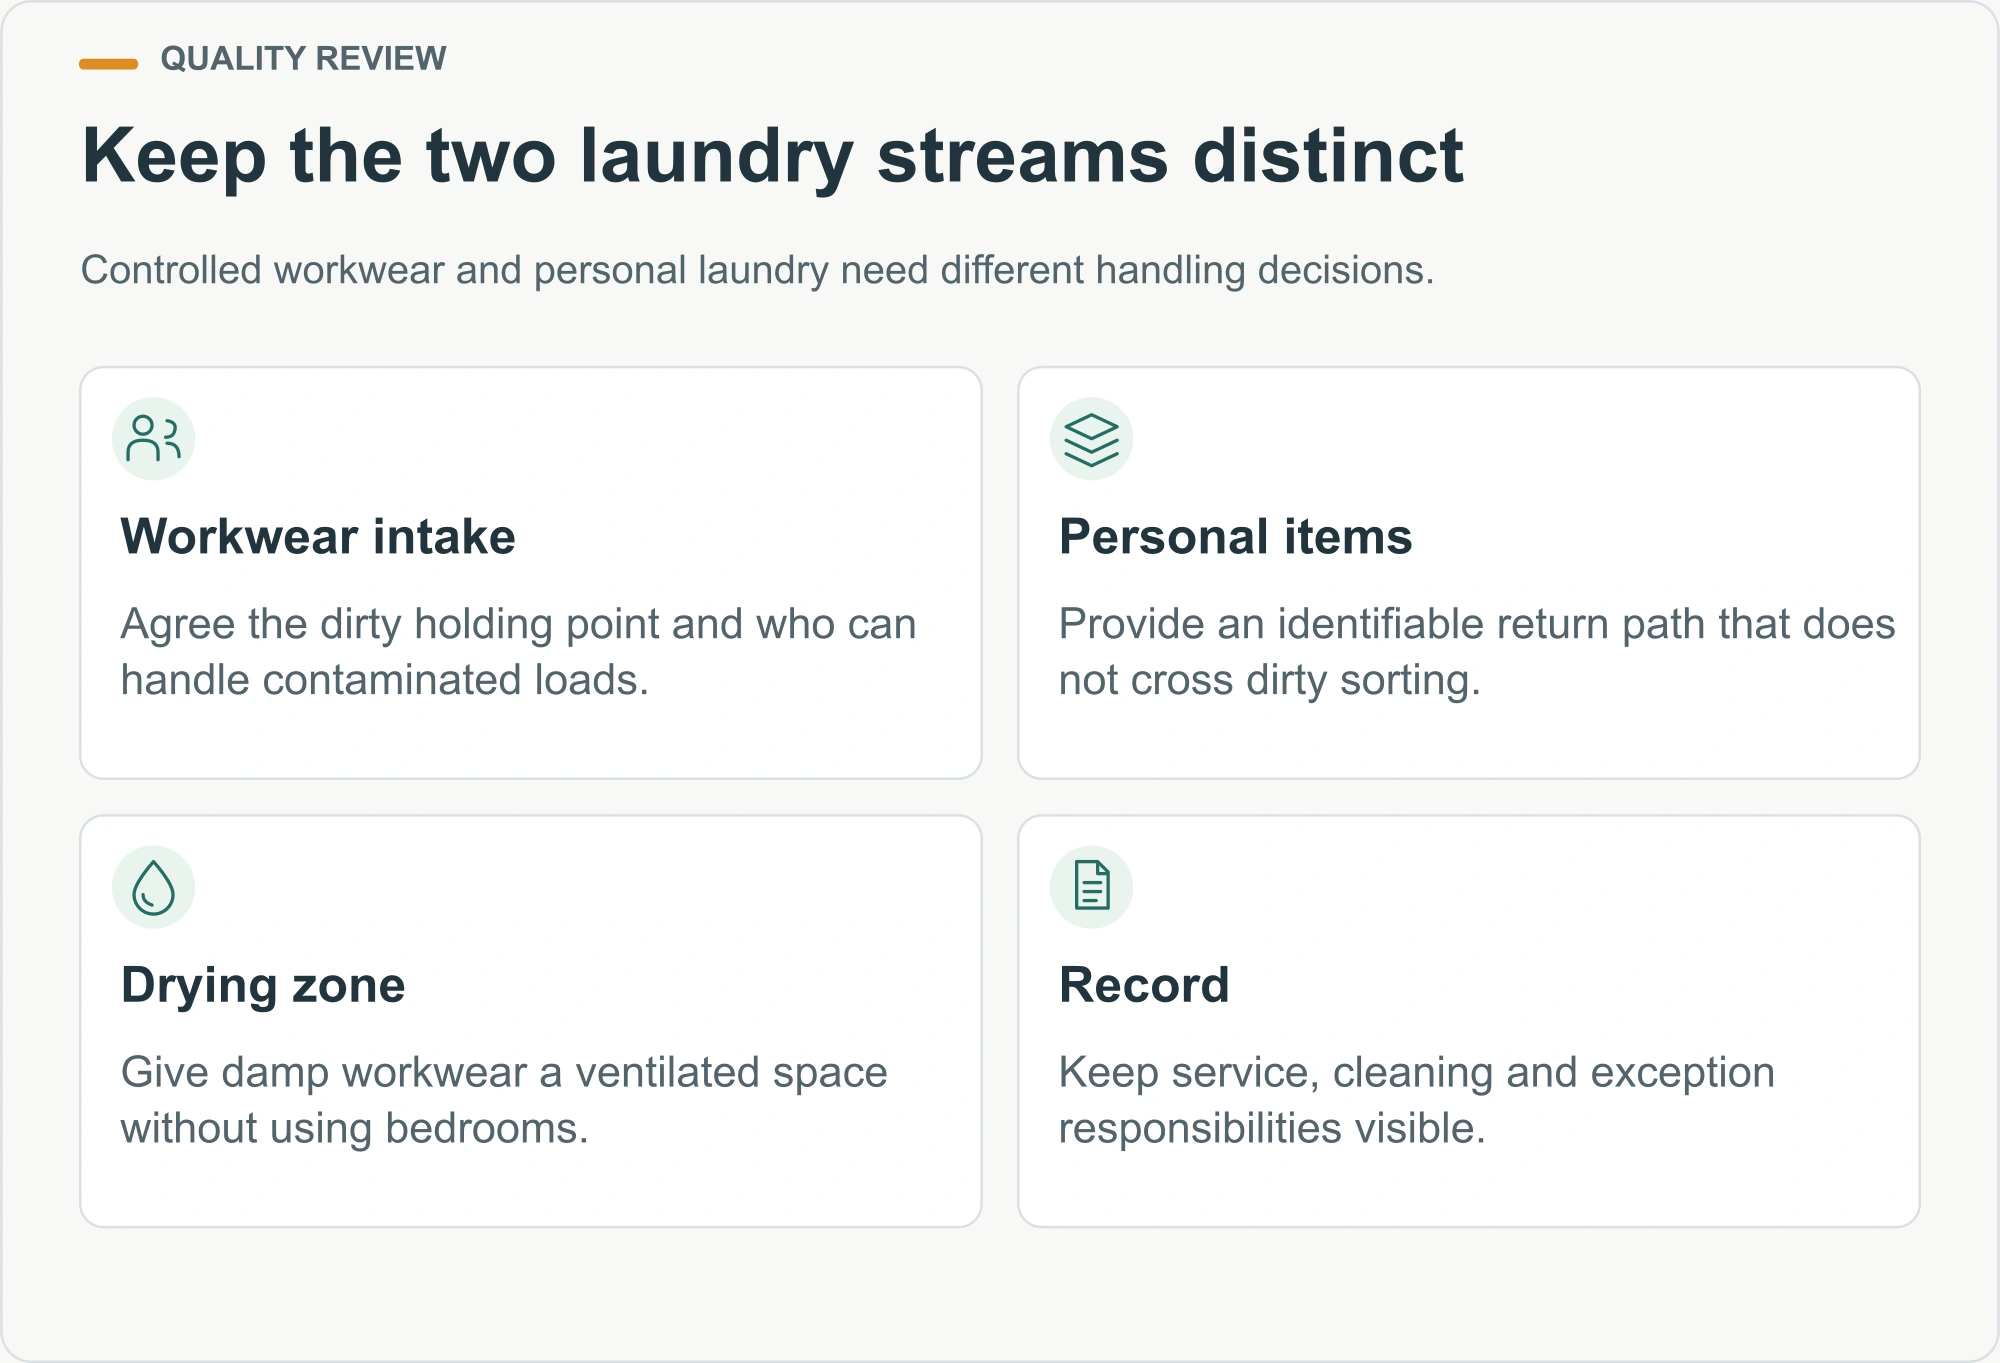This screenshot has height=1363, width=2000.
Task: Click the text 'Provide an identifiable return path…'
Action: [x=1477, y=652]
